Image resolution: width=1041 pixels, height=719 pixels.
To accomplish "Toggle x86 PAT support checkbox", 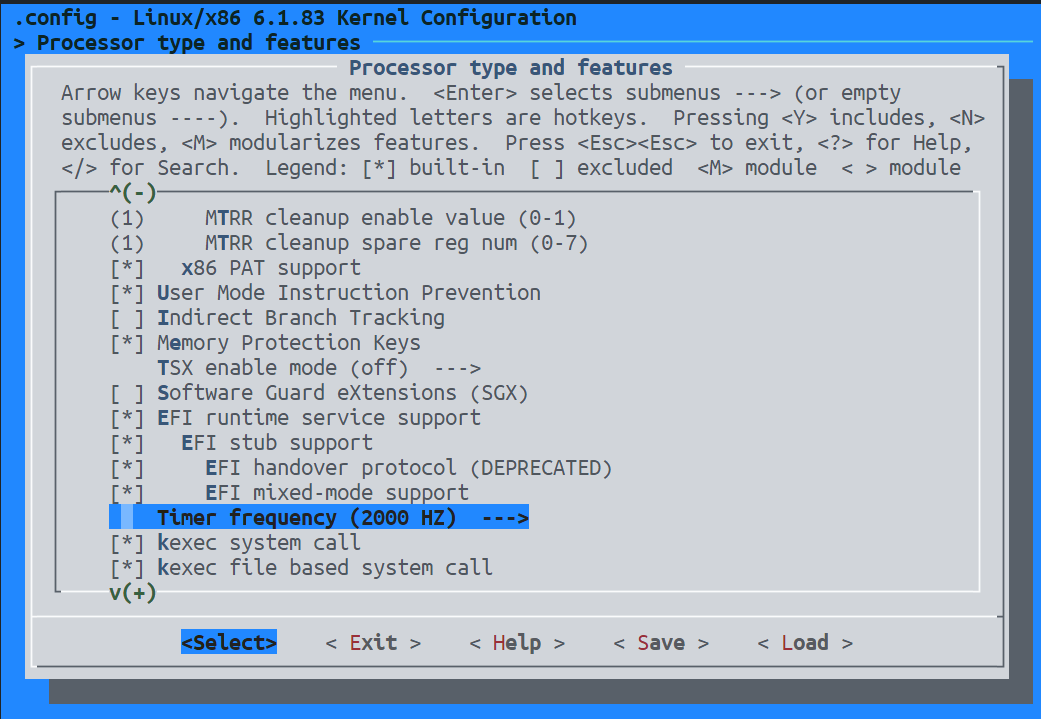I will click(x=127, y=268).
